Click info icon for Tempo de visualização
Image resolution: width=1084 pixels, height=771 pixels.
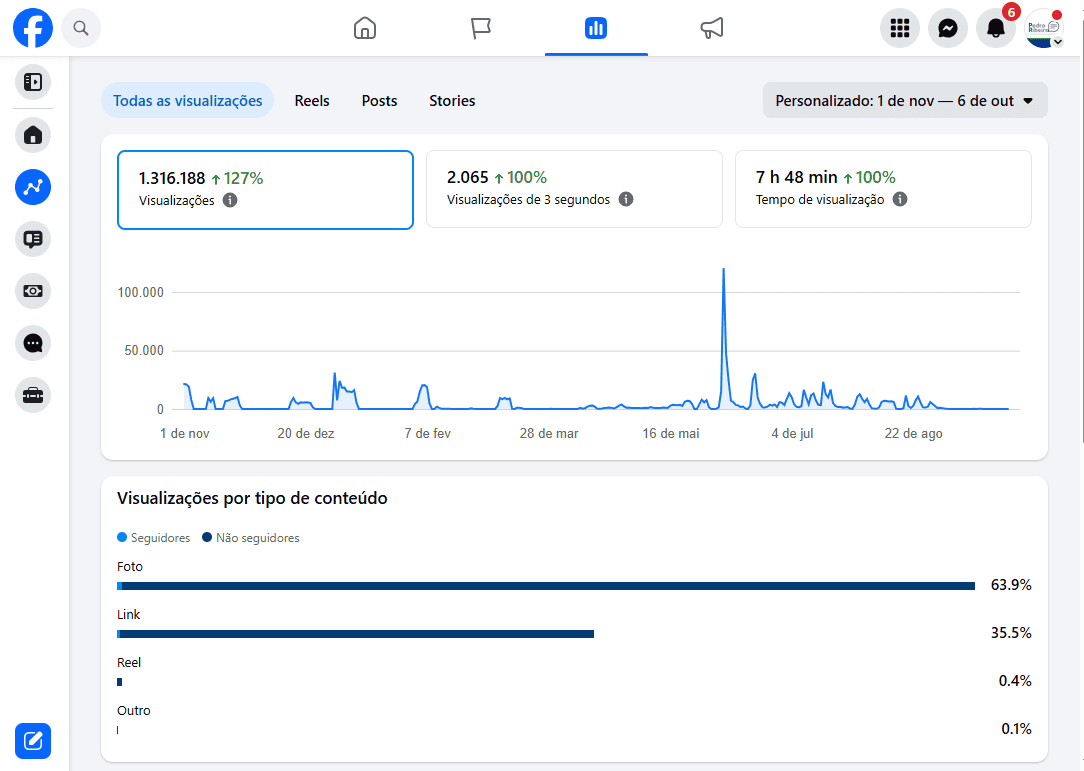click(x=899, y=199)
